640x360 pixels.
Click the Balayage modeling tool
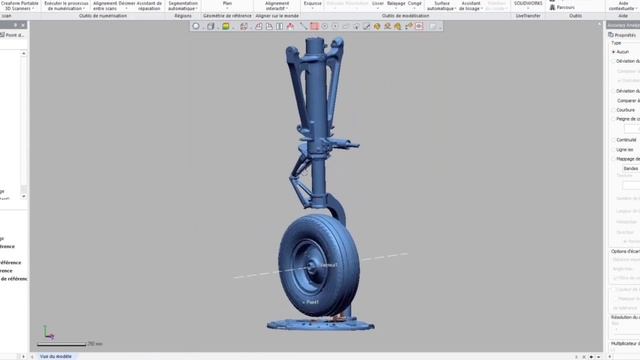click(396, 5)
